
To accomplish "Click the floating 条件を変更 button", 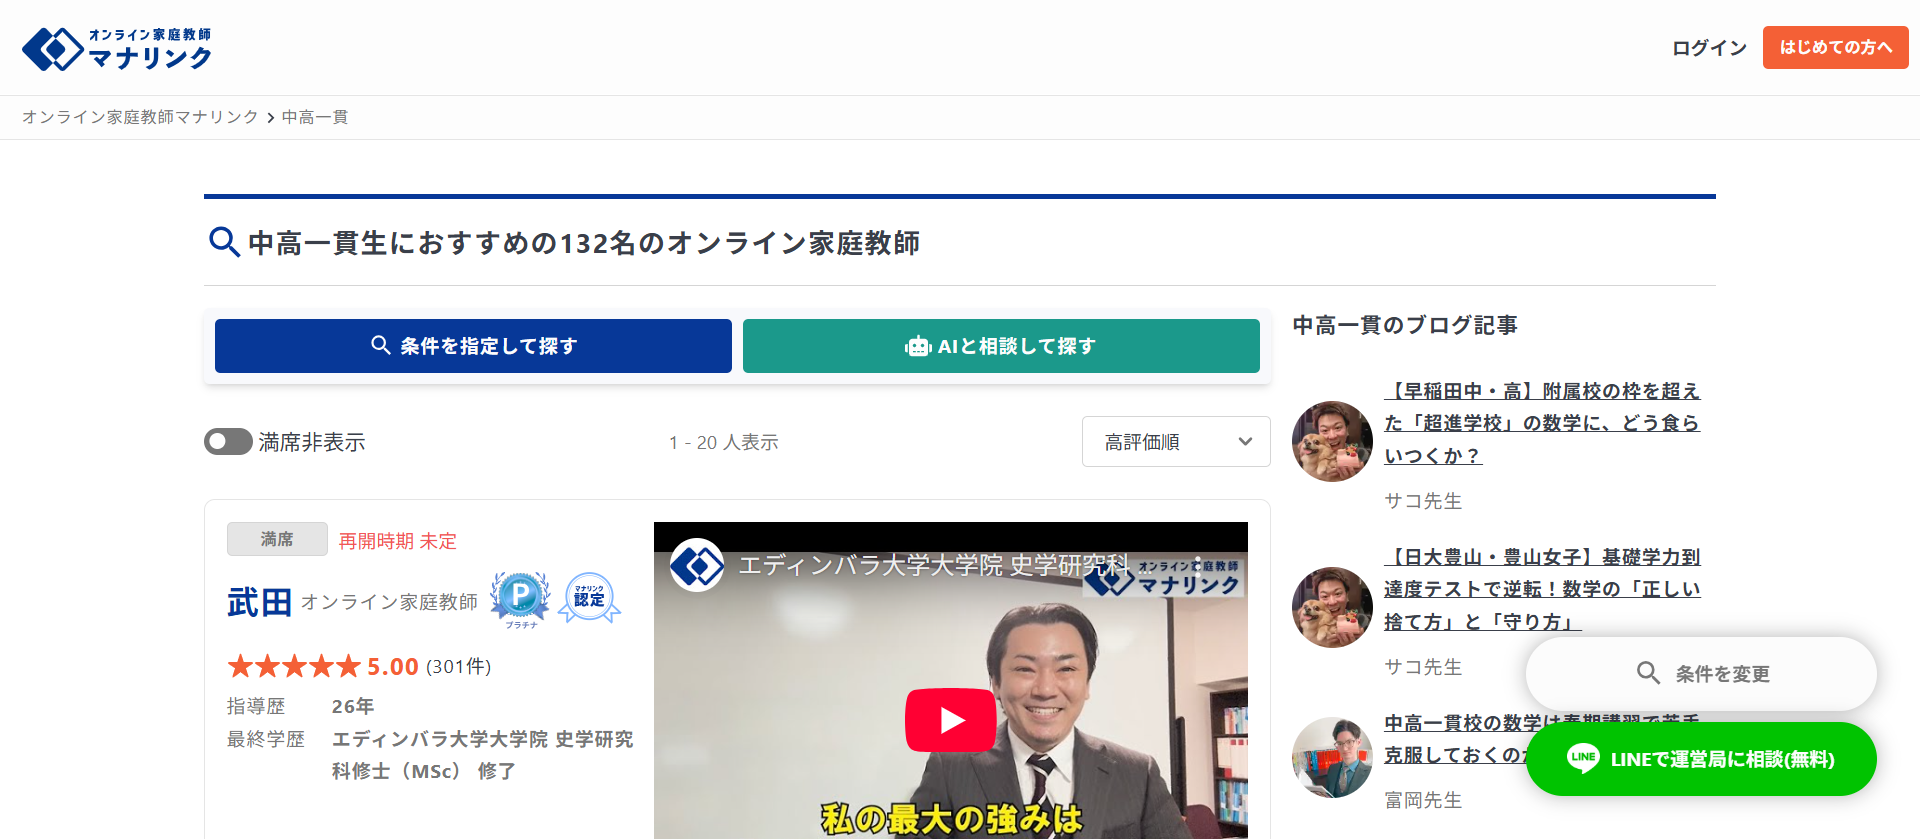I will (x=1701, y=674).
